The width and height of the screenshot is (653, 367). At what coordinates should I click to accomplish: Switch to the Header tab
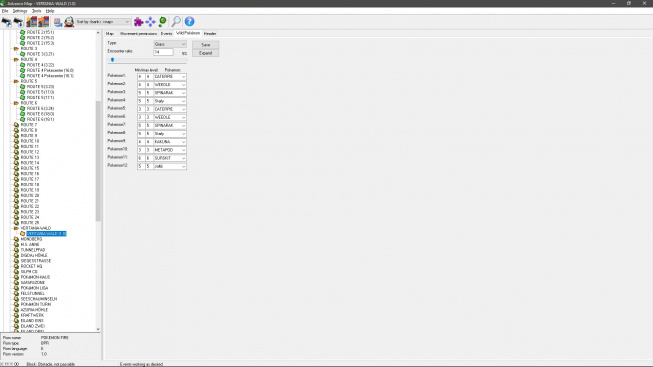pos(210,33)
